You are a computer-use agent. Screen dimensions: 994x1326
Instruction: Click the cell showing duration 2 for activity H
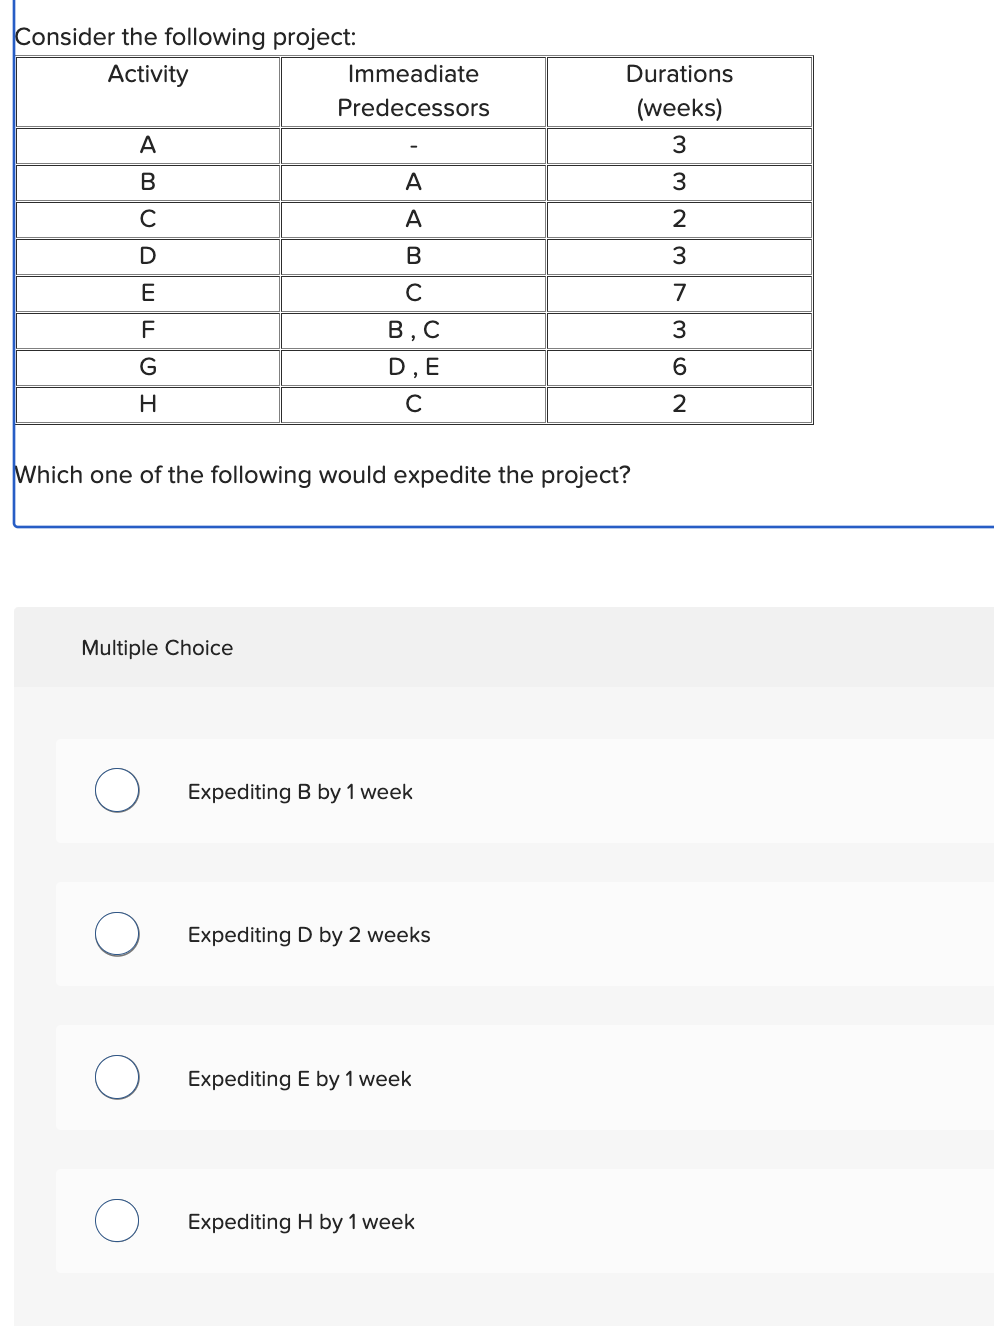click(679, 404)
